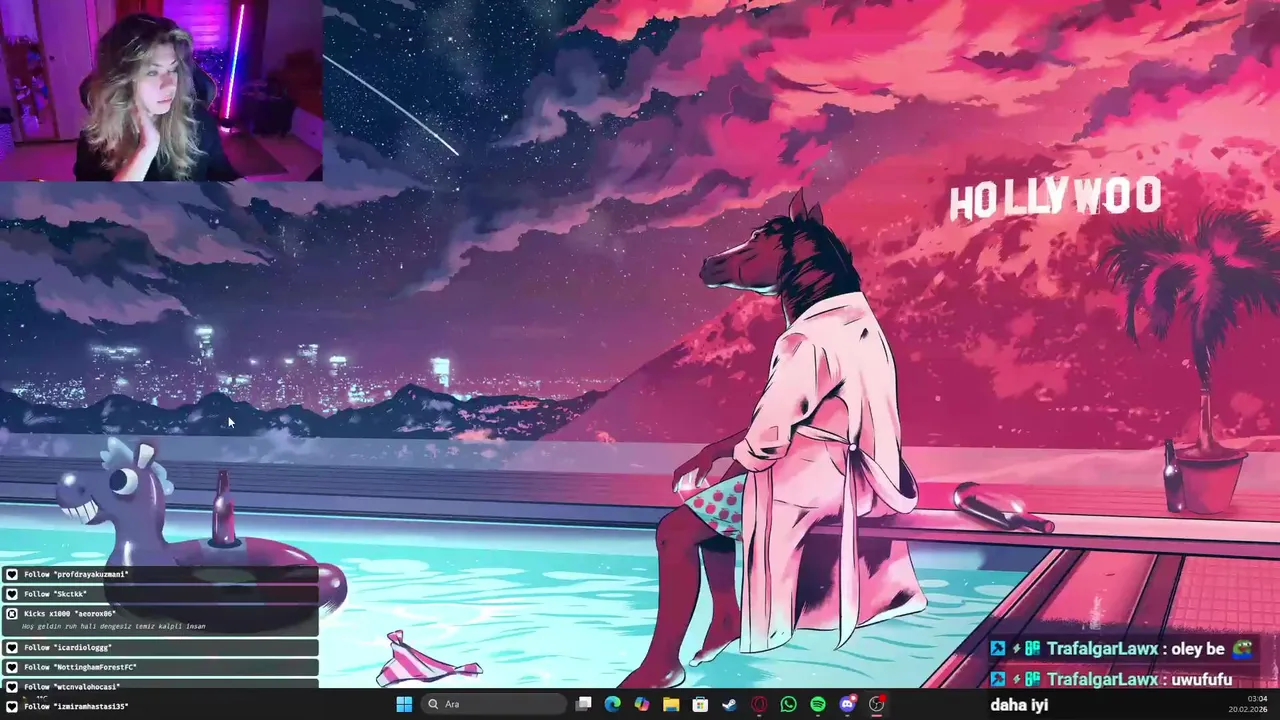Open Task View from the taskbar
The height and width of the screenshot is (720, 1280).
coord(584,704)
